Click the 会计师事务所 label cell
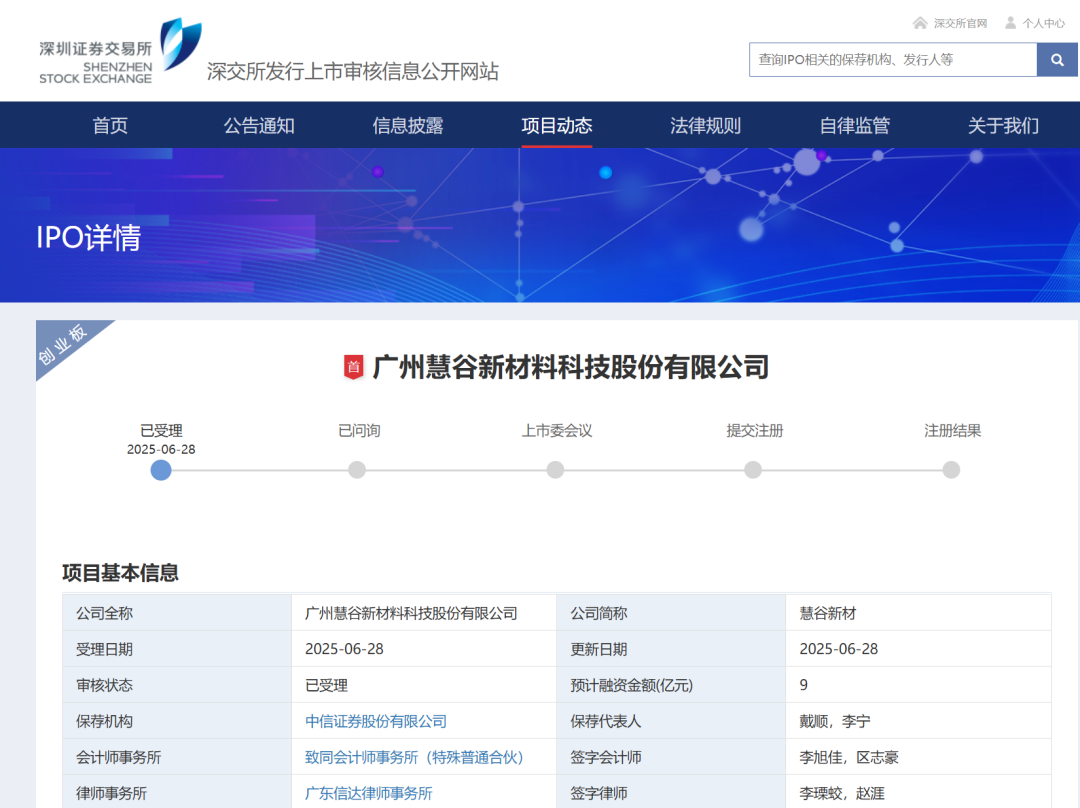The width and height of the screenshot is (1080, 808). coord(177,757)
